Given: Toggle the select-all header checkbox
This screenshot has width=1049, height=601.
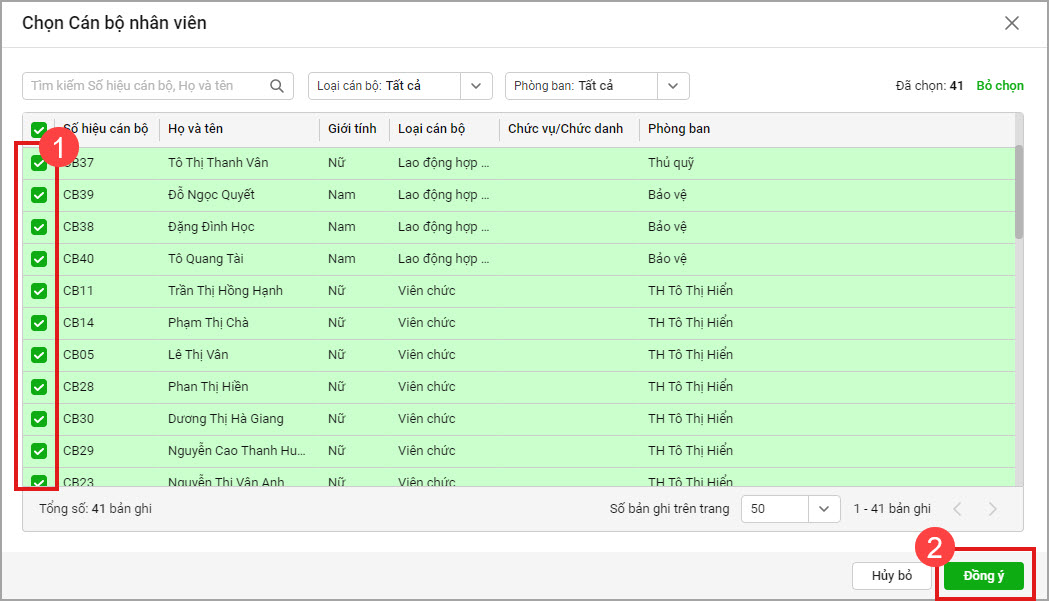Looking at the screenshot, I should pos(39,129).
